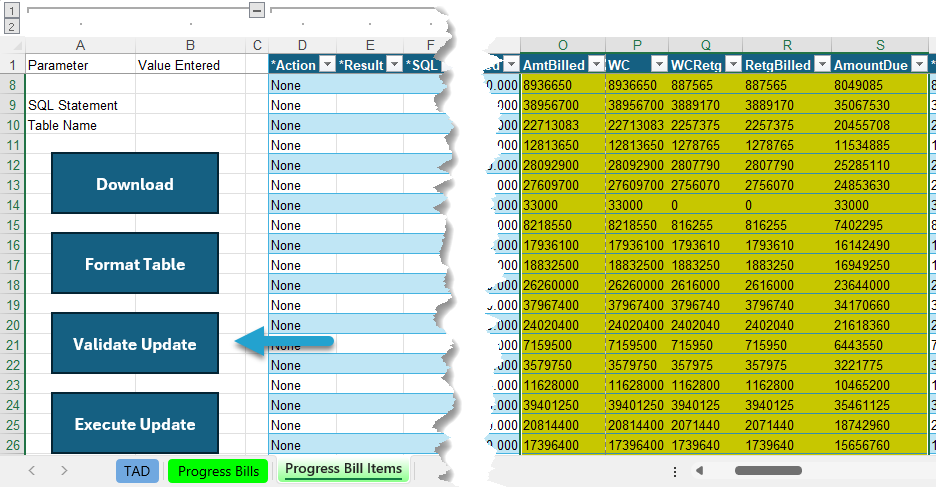936x487 pixels.
Task: Select row 9 header
Action: pos(13,105)
